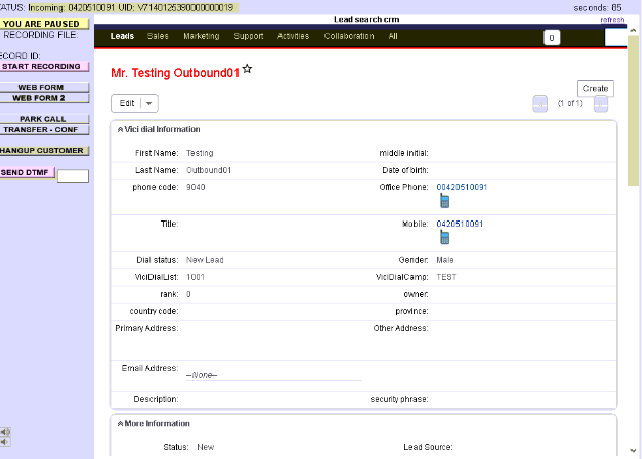642x459 pixels.
Task: Click Mobile number 0420510091 link
Action: [x=459, y=224]
